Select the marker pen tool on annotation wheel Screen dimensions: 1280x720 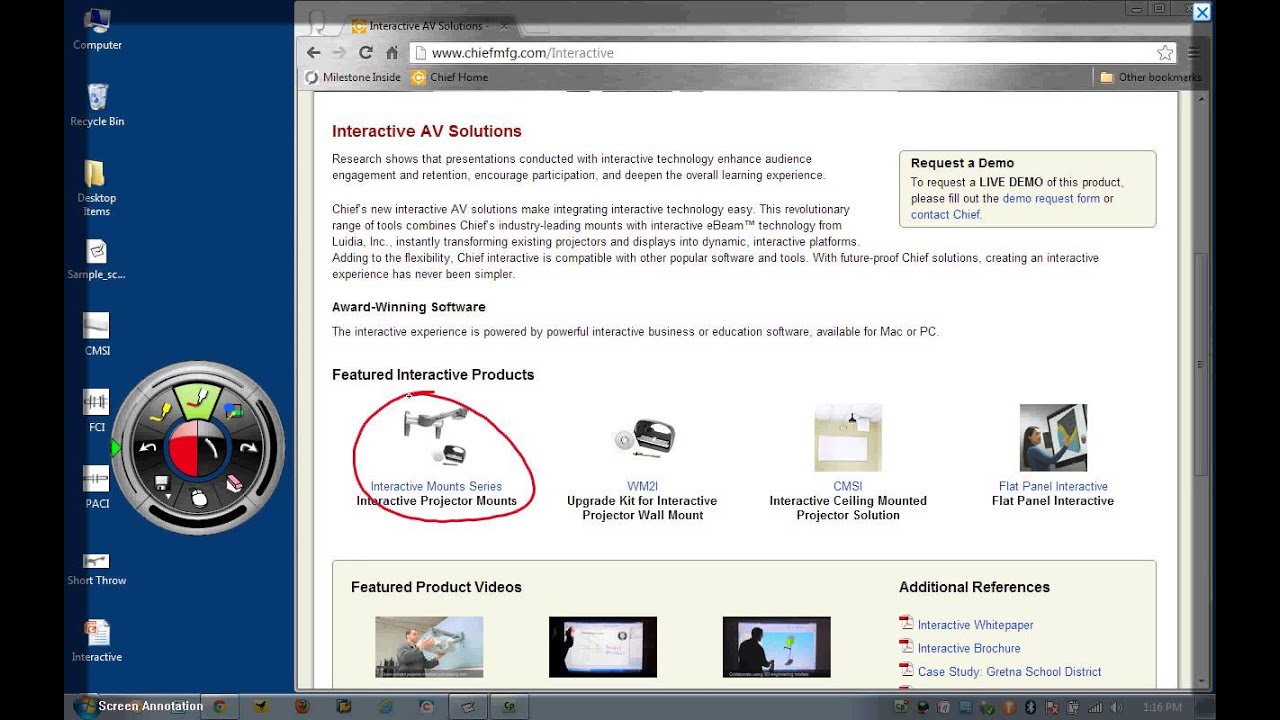click(198, 401)
